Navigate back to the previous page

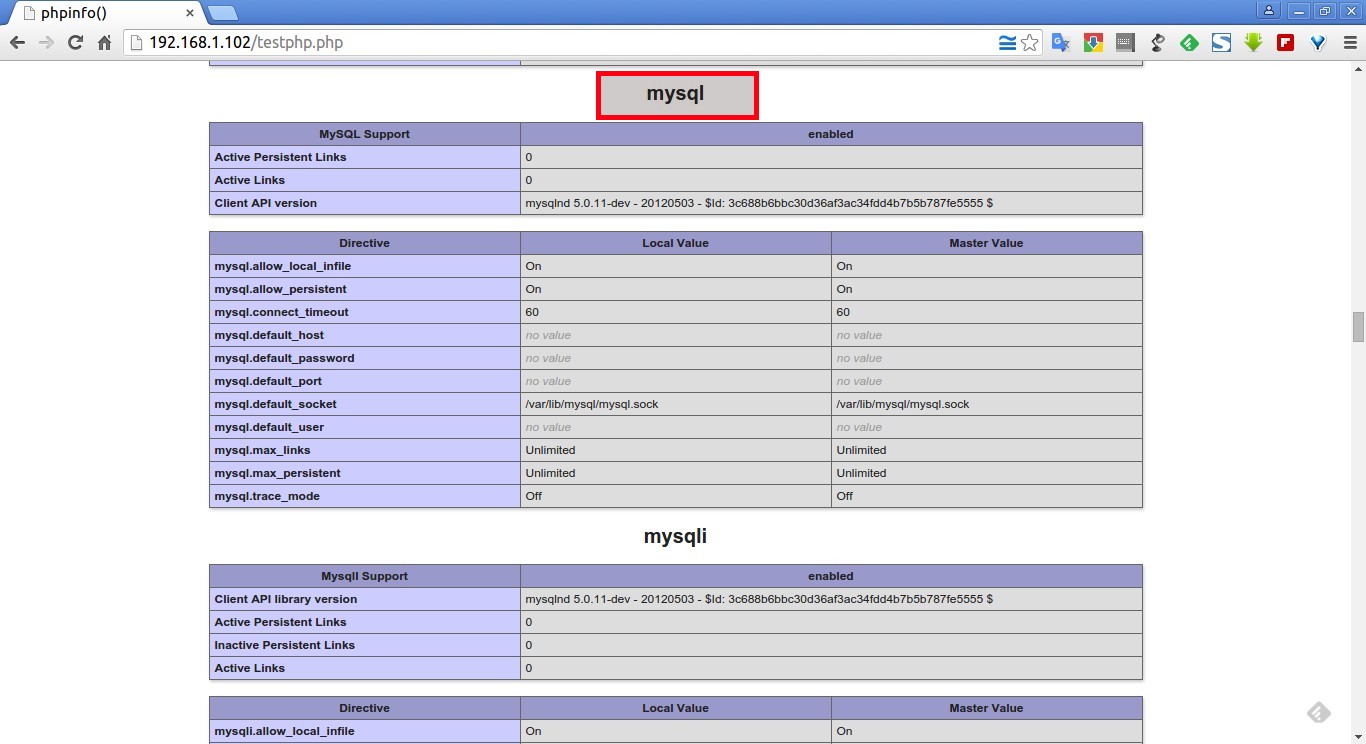[x=17, y=42]
